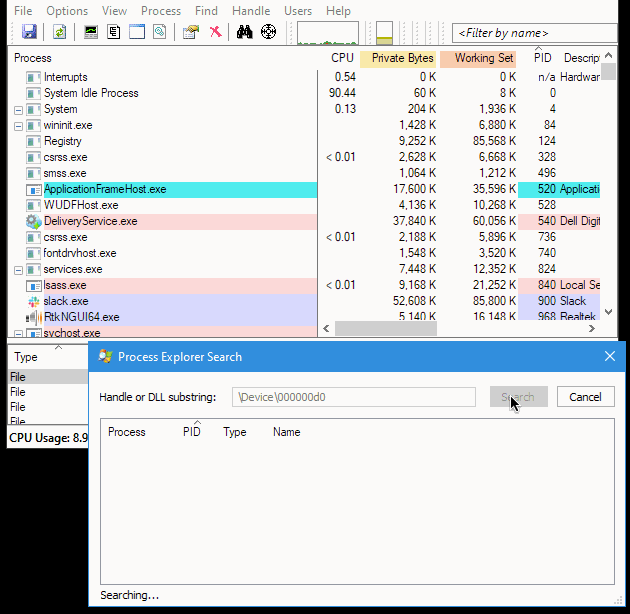The height and width of the screenshot is (614, 630).
Task: Open the Options menu
Action: coord(67,11)
